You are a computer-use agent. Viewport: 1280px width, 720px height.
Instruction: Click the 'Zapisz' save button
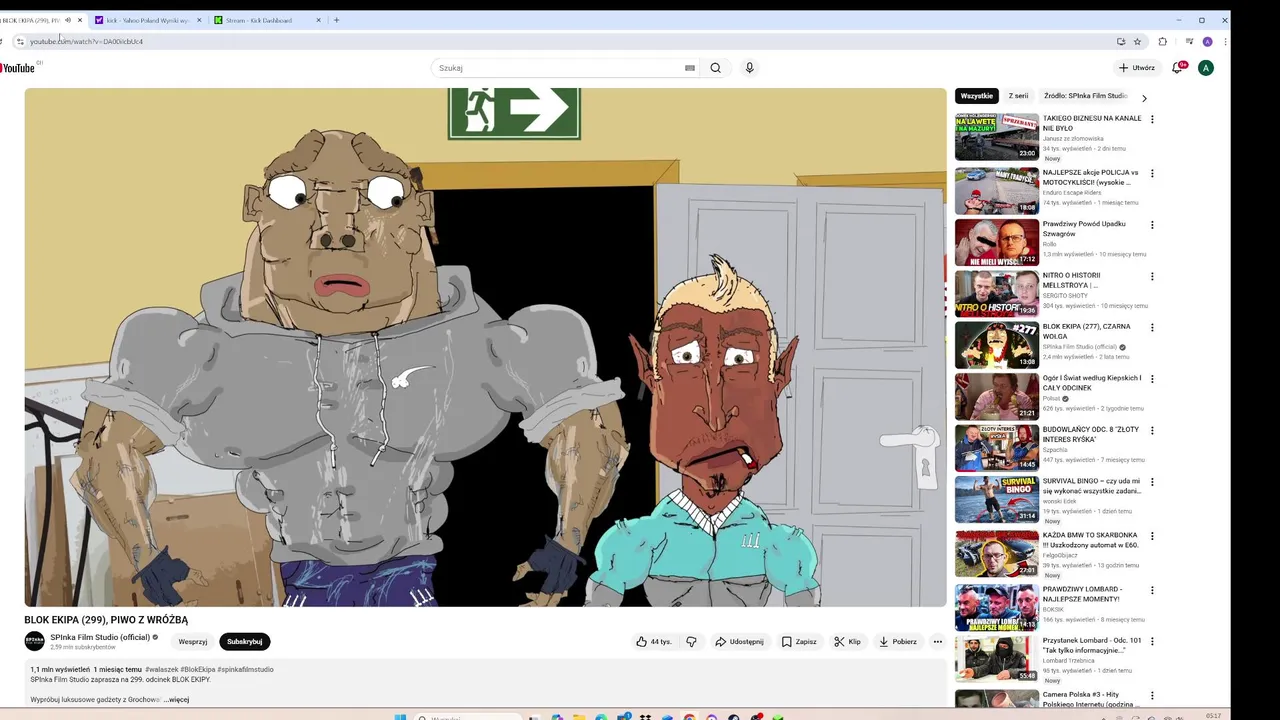point(799,642)
